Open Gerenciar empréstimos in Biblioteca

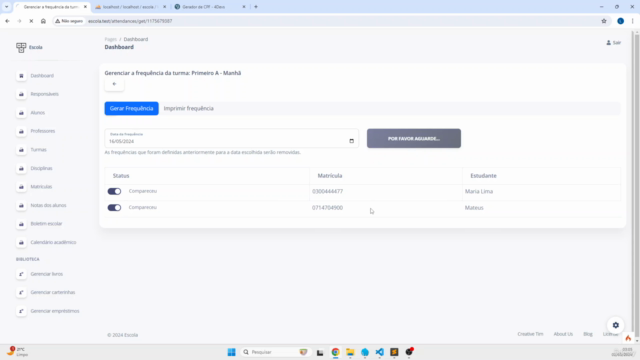pos(55,311)
